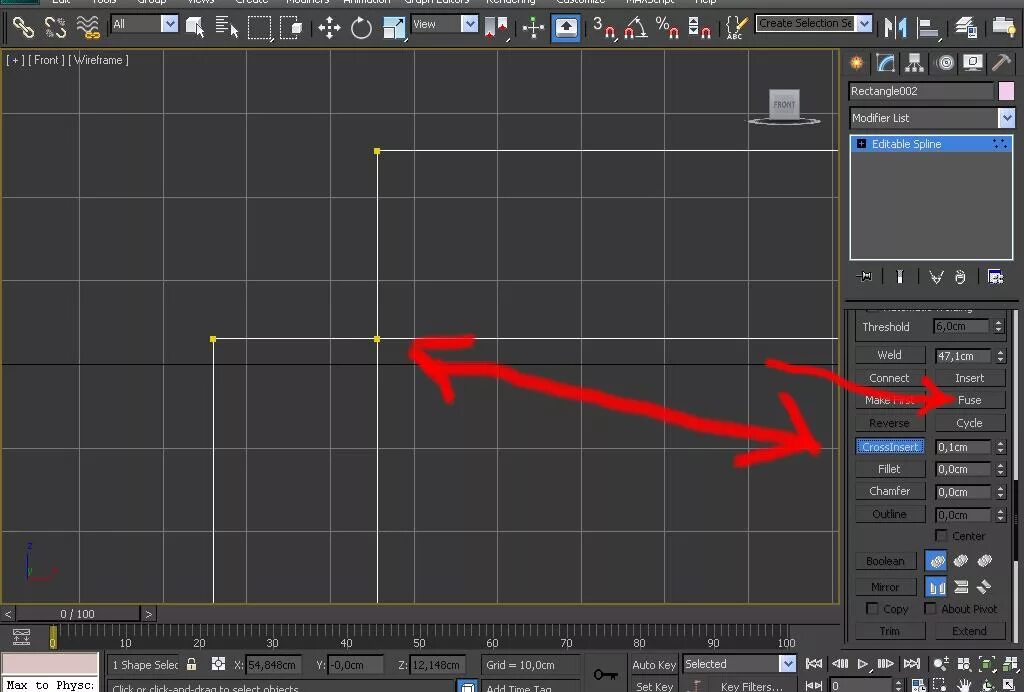
Task: Select the Select and Manipulate tool
Action: click(534, 27)
